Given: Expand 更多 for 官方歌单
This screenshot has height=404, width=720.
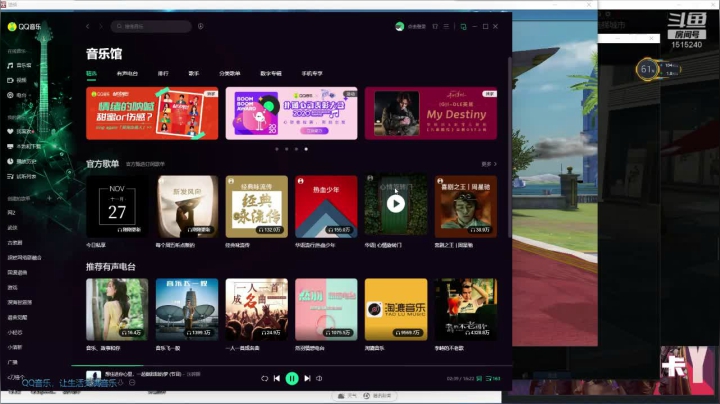Looking at the screenshot, I should (489, 164).
